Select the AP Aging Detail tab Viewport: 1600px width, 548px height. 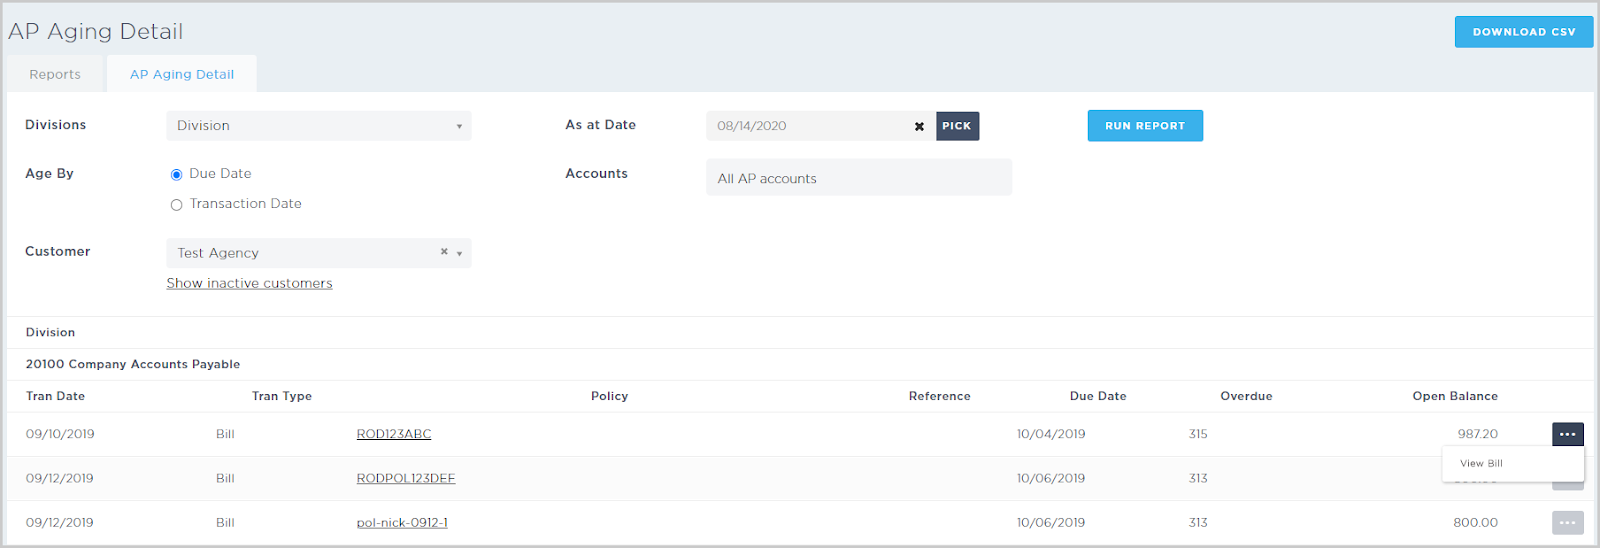[182, 74]
